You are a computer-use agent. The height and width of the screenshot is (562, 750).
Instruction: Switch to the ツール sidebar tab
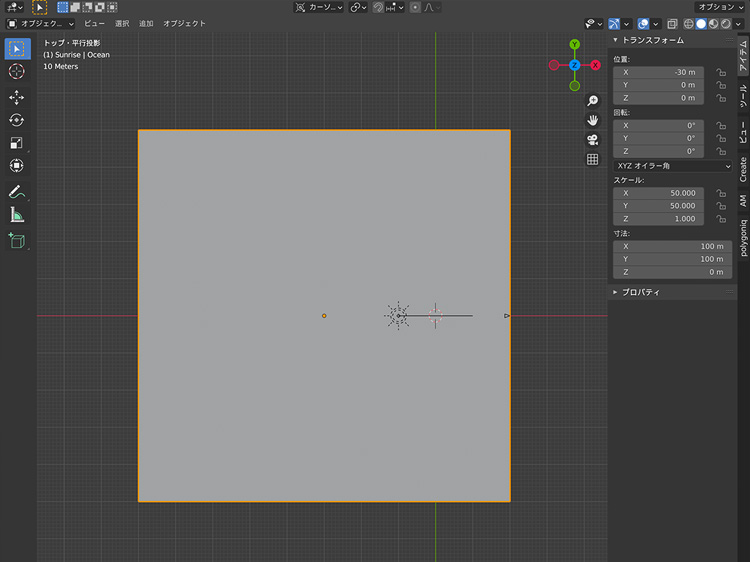pos(742,96)
